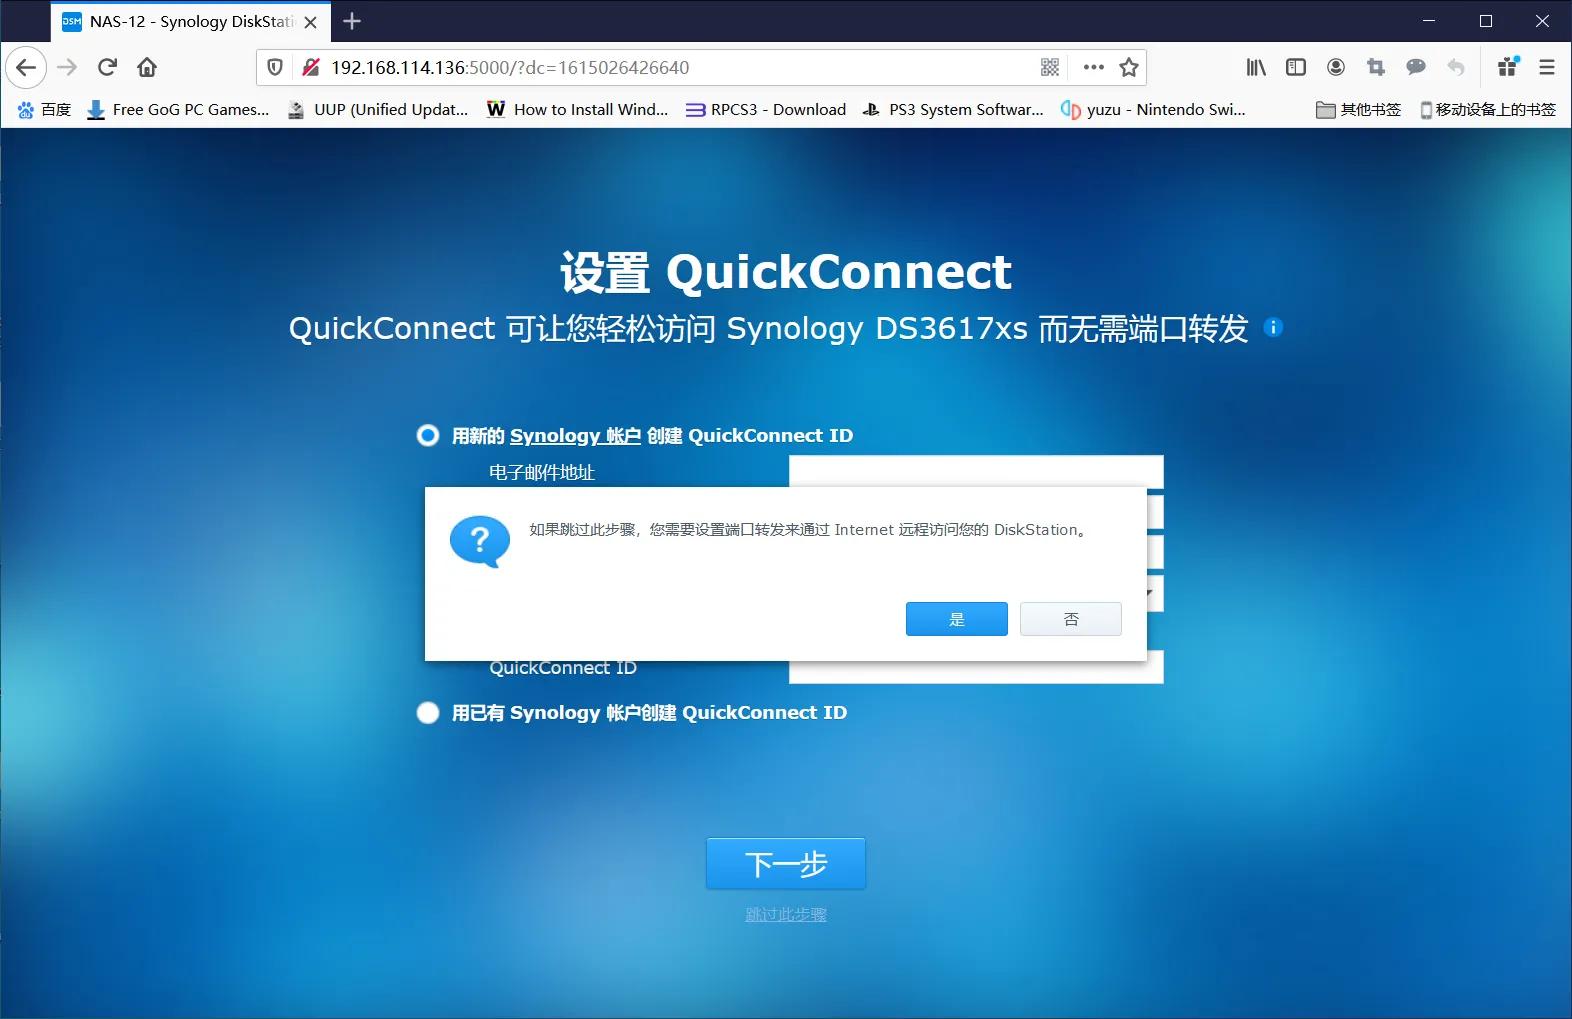The width and height of the screenshot is (1572, 1019).
Task: Open a new browser tab
Action: point(352,21)
